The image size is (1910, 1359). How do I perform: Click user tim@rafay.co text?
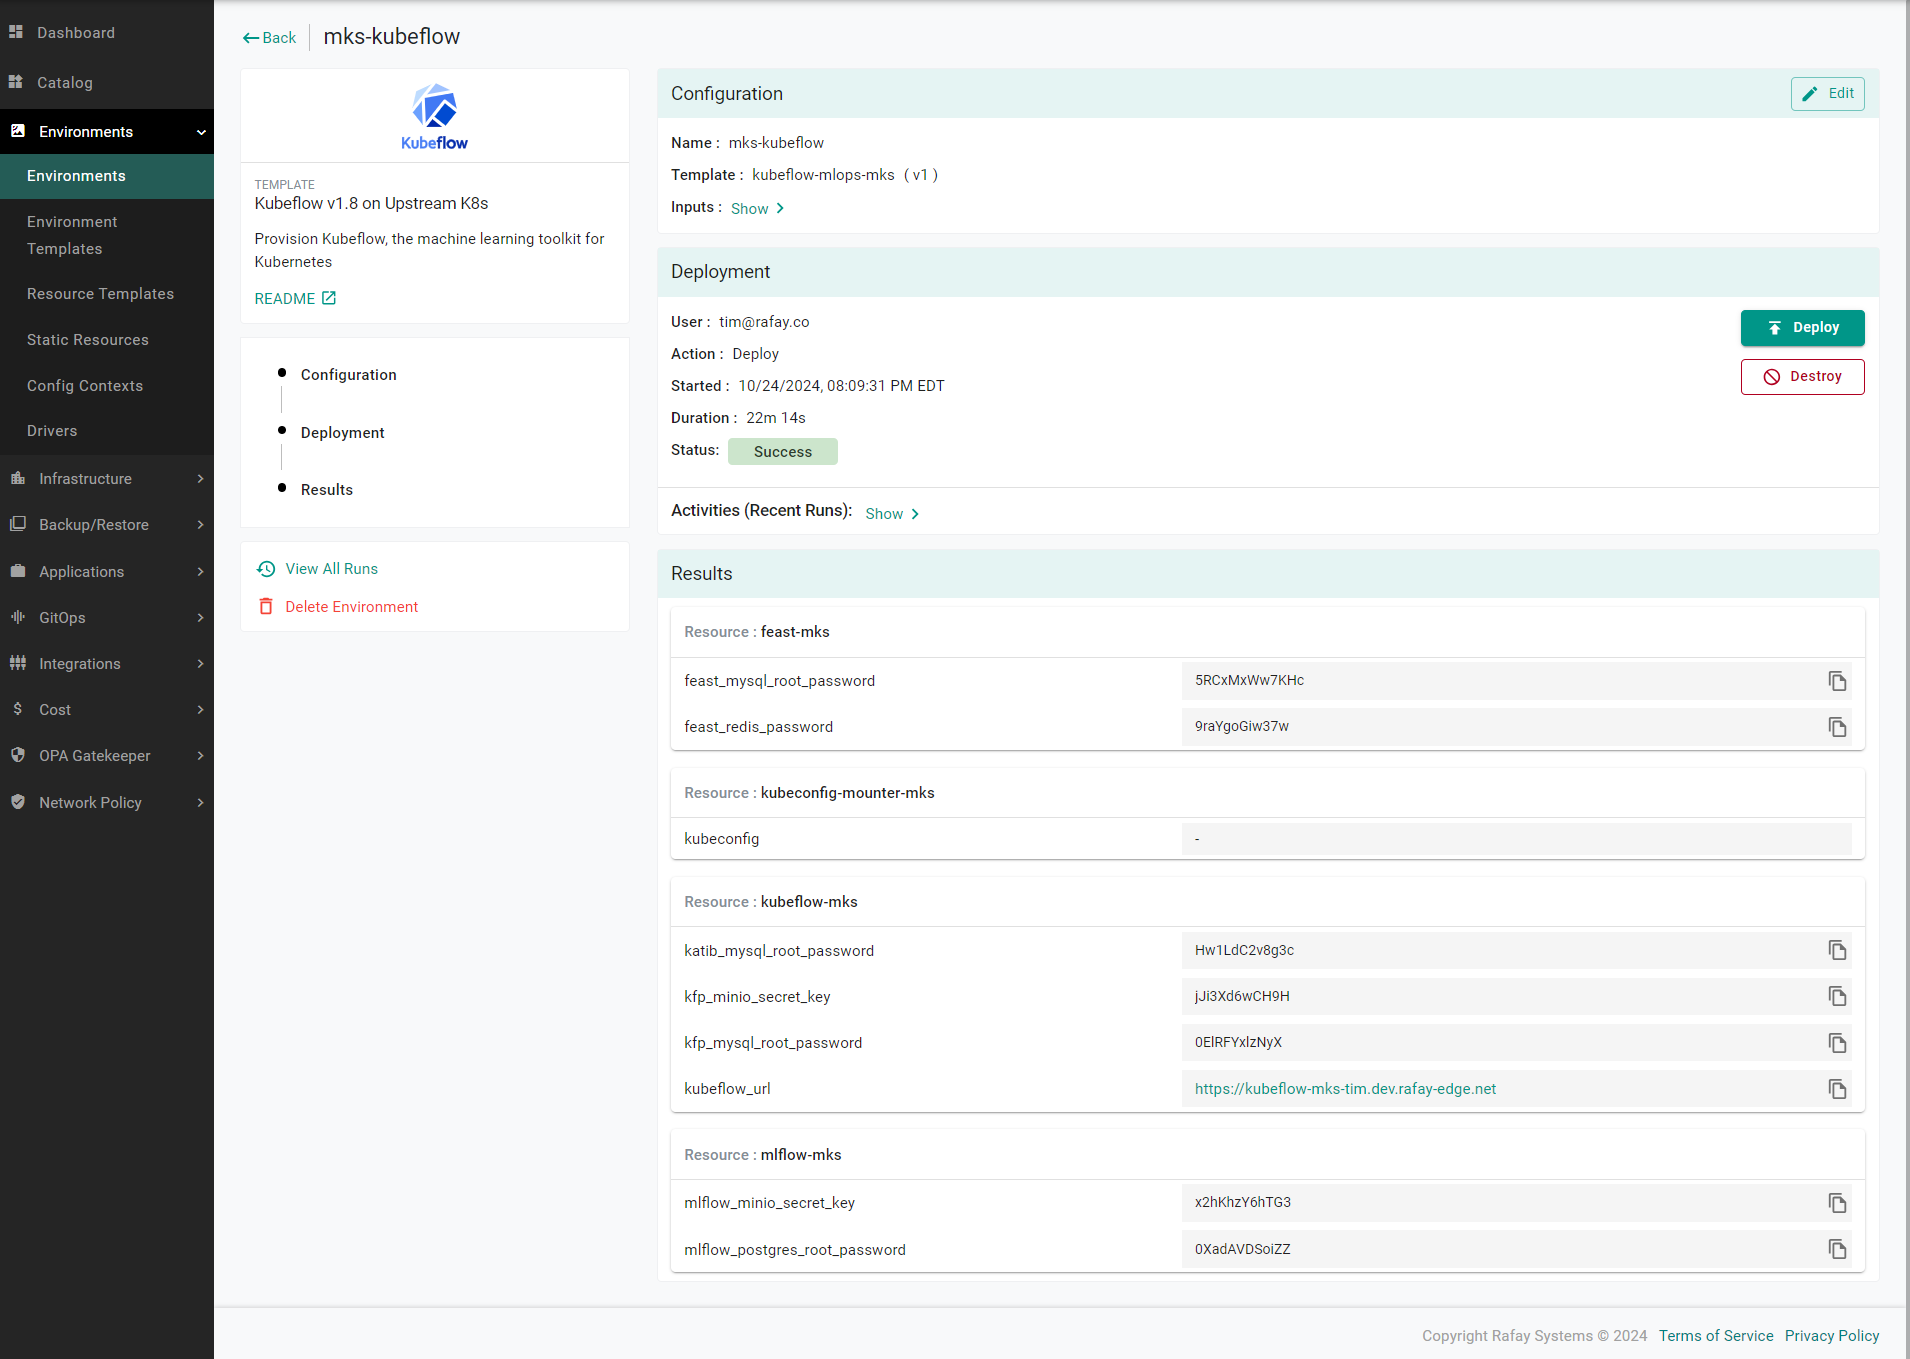point(764,322)
